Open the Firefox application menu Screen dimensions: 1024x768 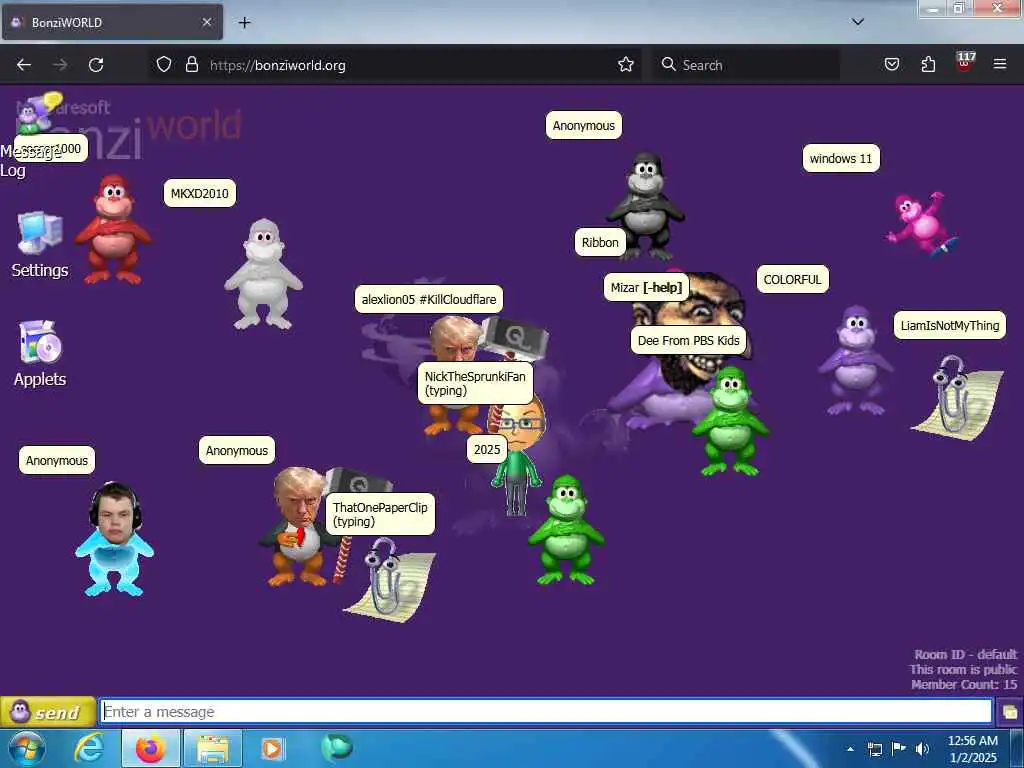point(1000,65)
